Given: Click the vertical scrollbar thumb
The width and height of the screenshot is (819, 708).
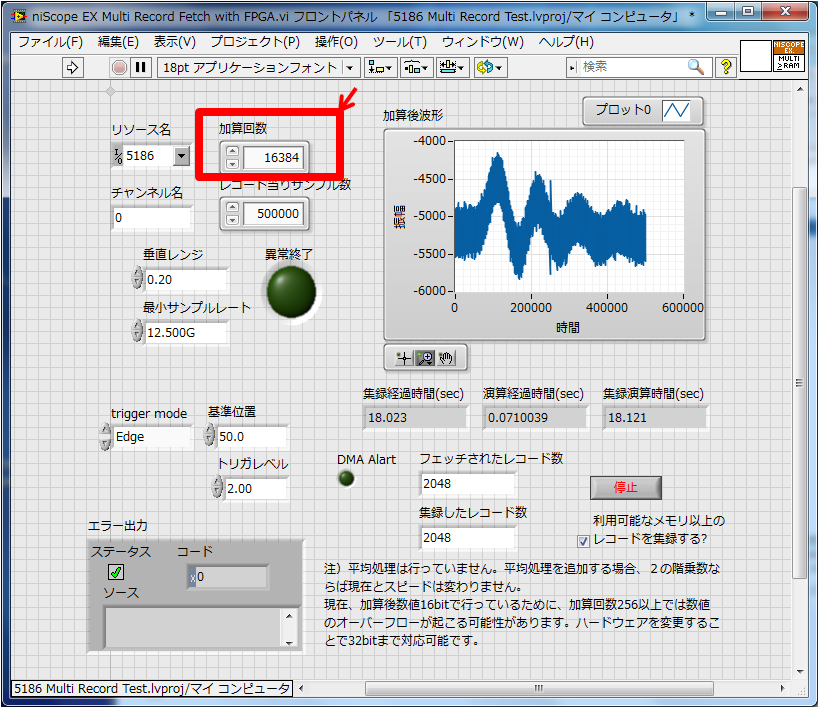Looking at the screenshot, I should [x=799, y=382].
